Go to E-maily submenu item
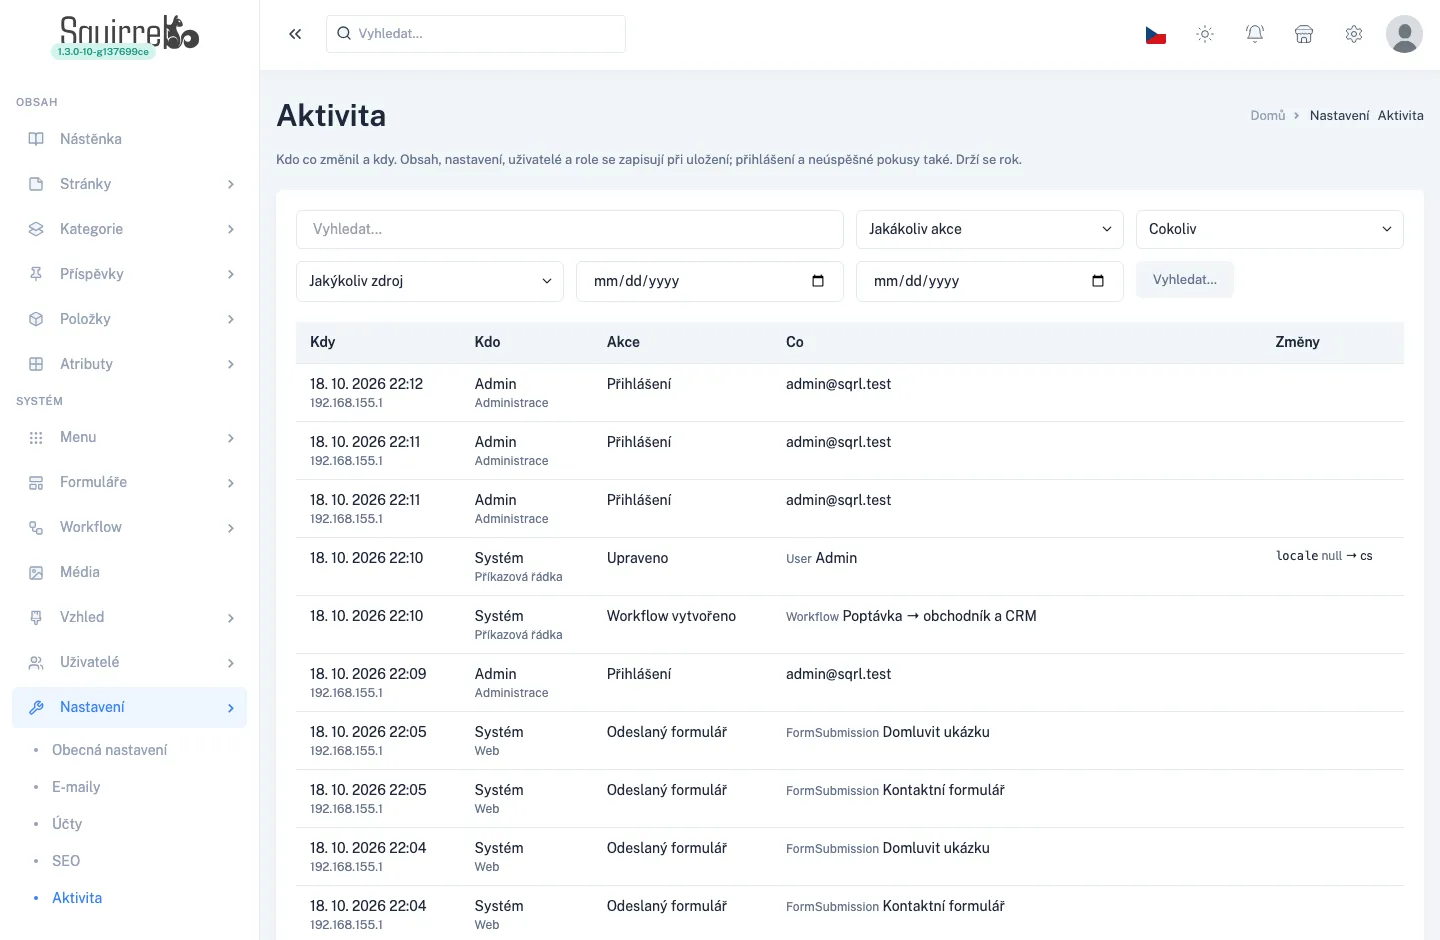 point(76,787)
